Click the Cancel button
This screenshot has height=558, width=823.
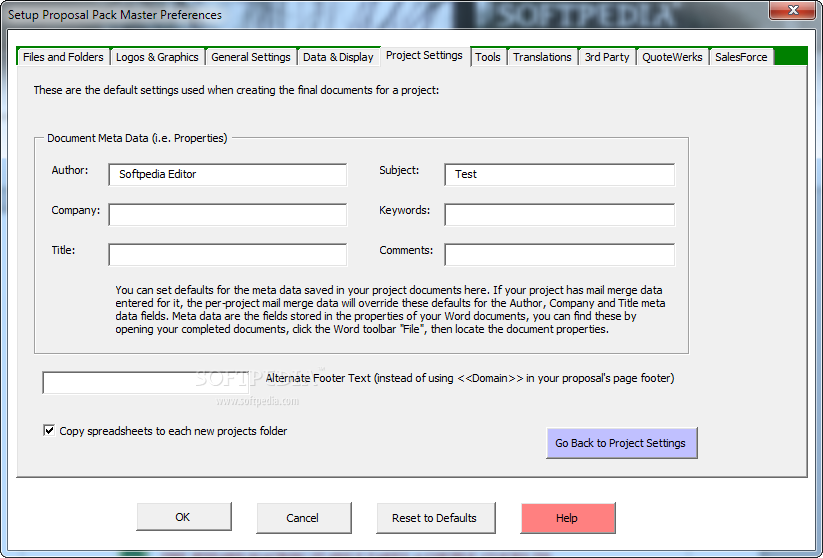tap(303, 518)
